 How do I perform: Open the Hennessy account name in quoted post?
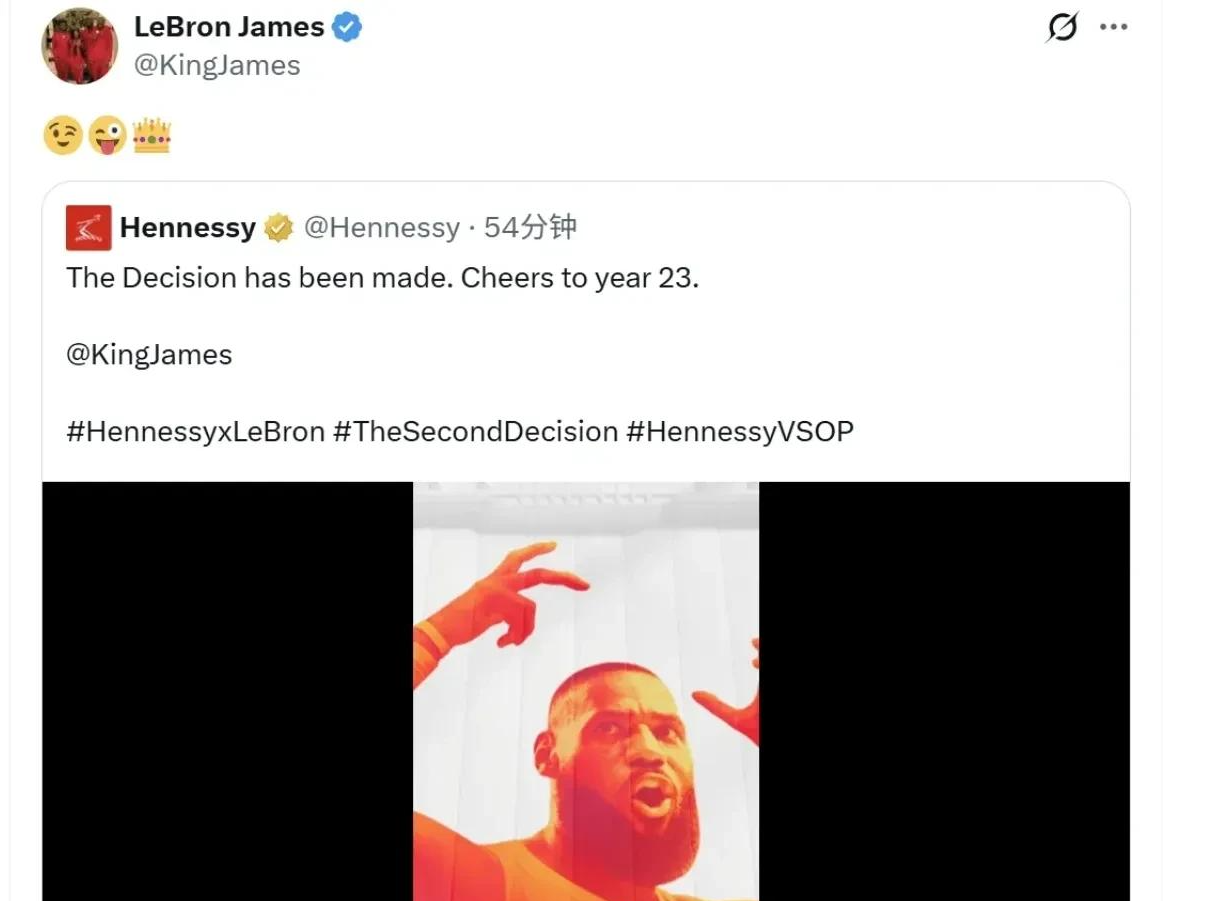click(188, 228)
